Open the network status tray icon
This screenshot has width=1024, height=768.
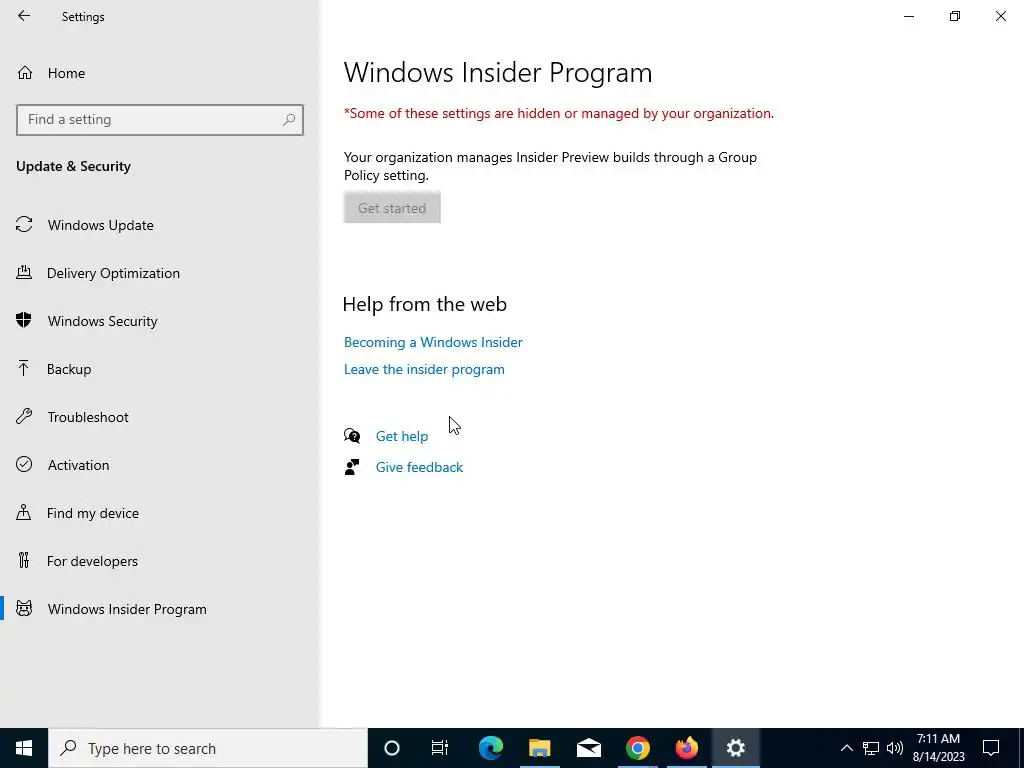871,748
